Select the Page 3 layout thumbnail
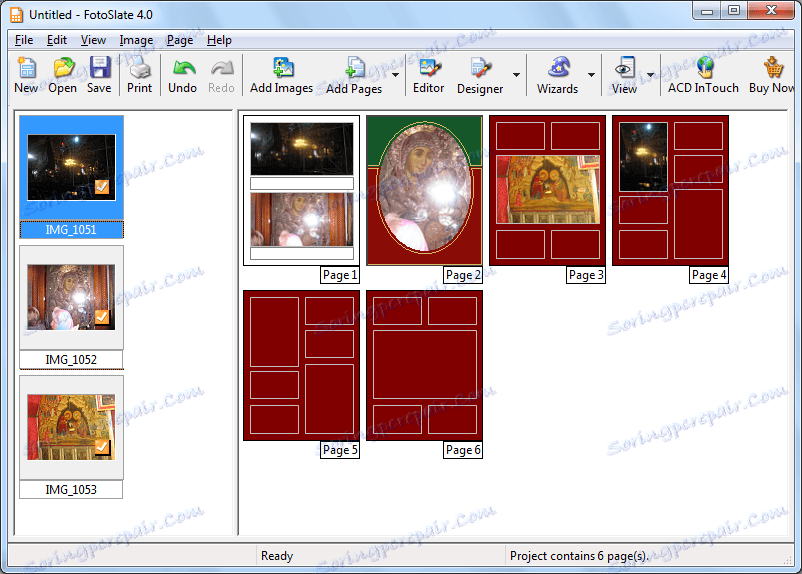802x574 pixels. (x=547, y=190)
